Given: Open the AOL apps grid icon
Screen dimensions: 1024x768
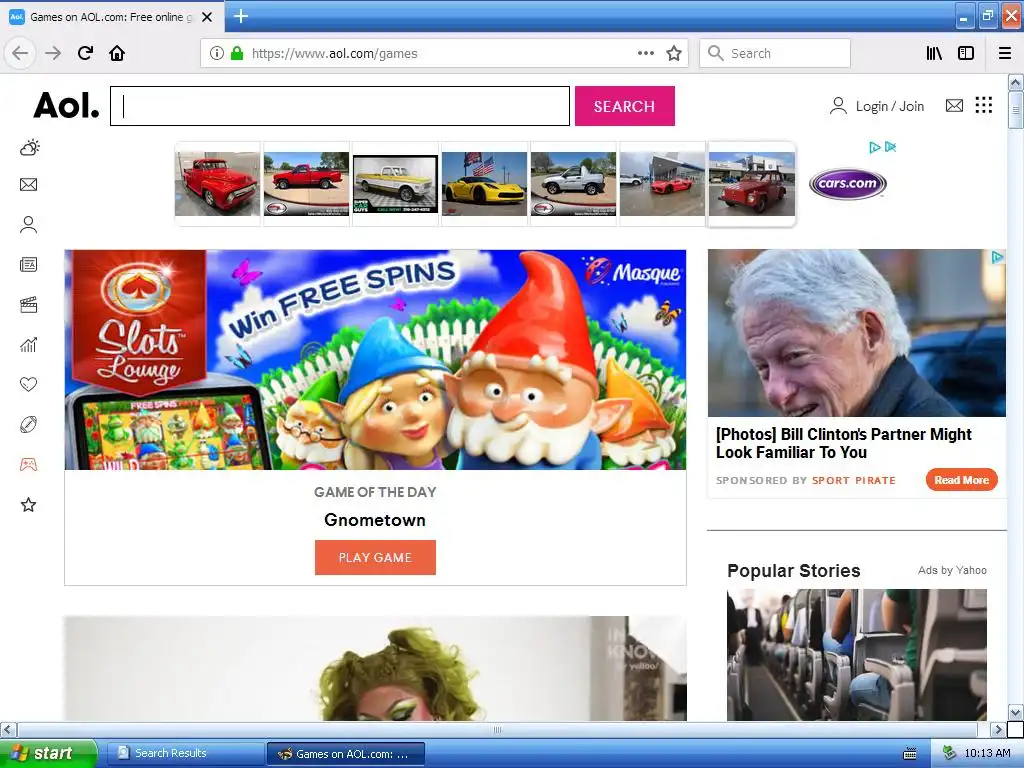Looking at the screenshot, I should [984, 105].
